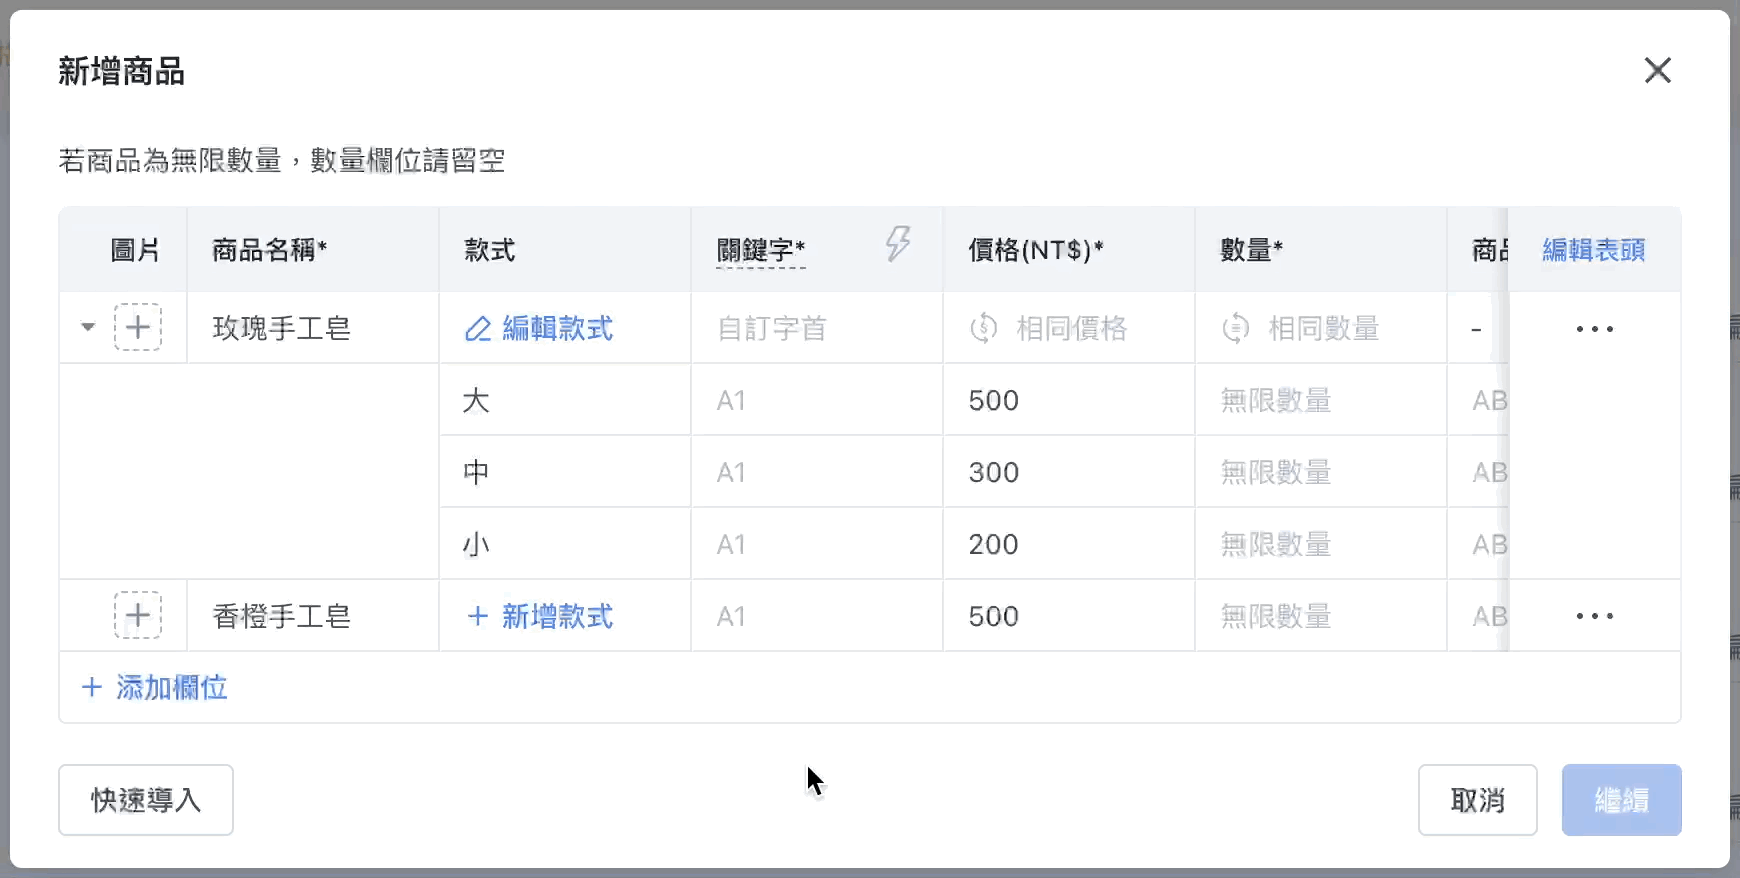
Task: Click the pencil icon beside 編輯款式
Action: [478, 329]
